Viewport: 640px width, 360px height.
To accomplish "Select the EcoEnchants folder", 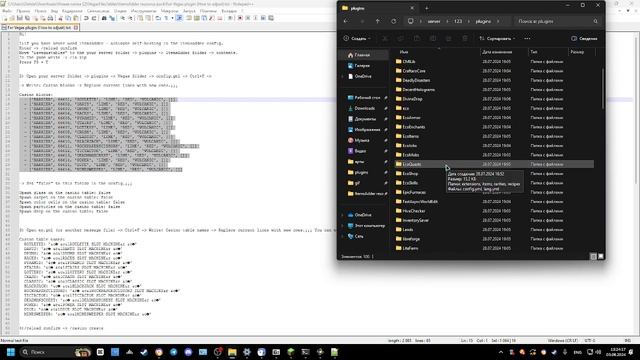I will coord(411,127).
